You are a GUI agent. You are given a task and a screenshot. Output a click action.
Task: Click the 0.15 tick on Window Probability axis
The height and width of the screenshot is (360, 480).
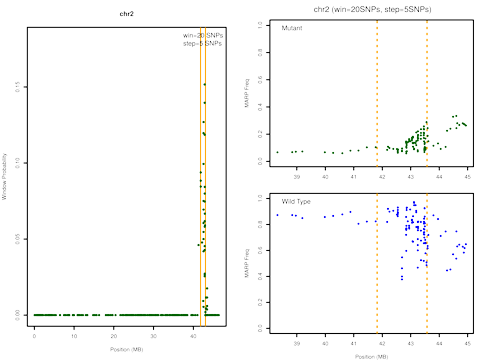pyautogui.click(x=18, y=87)
